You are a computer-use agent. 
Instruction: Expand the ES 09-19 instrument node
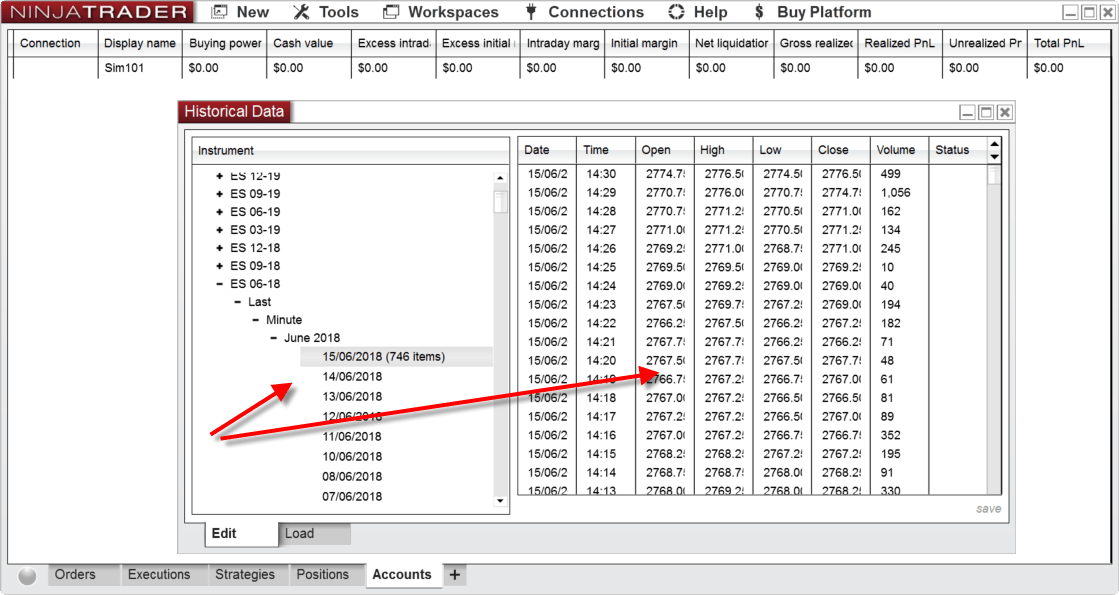pos(220,194)
